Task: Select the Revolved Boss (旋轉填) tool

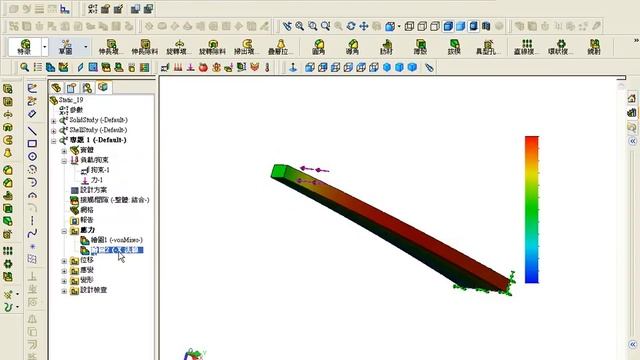Action: point(179,47)
